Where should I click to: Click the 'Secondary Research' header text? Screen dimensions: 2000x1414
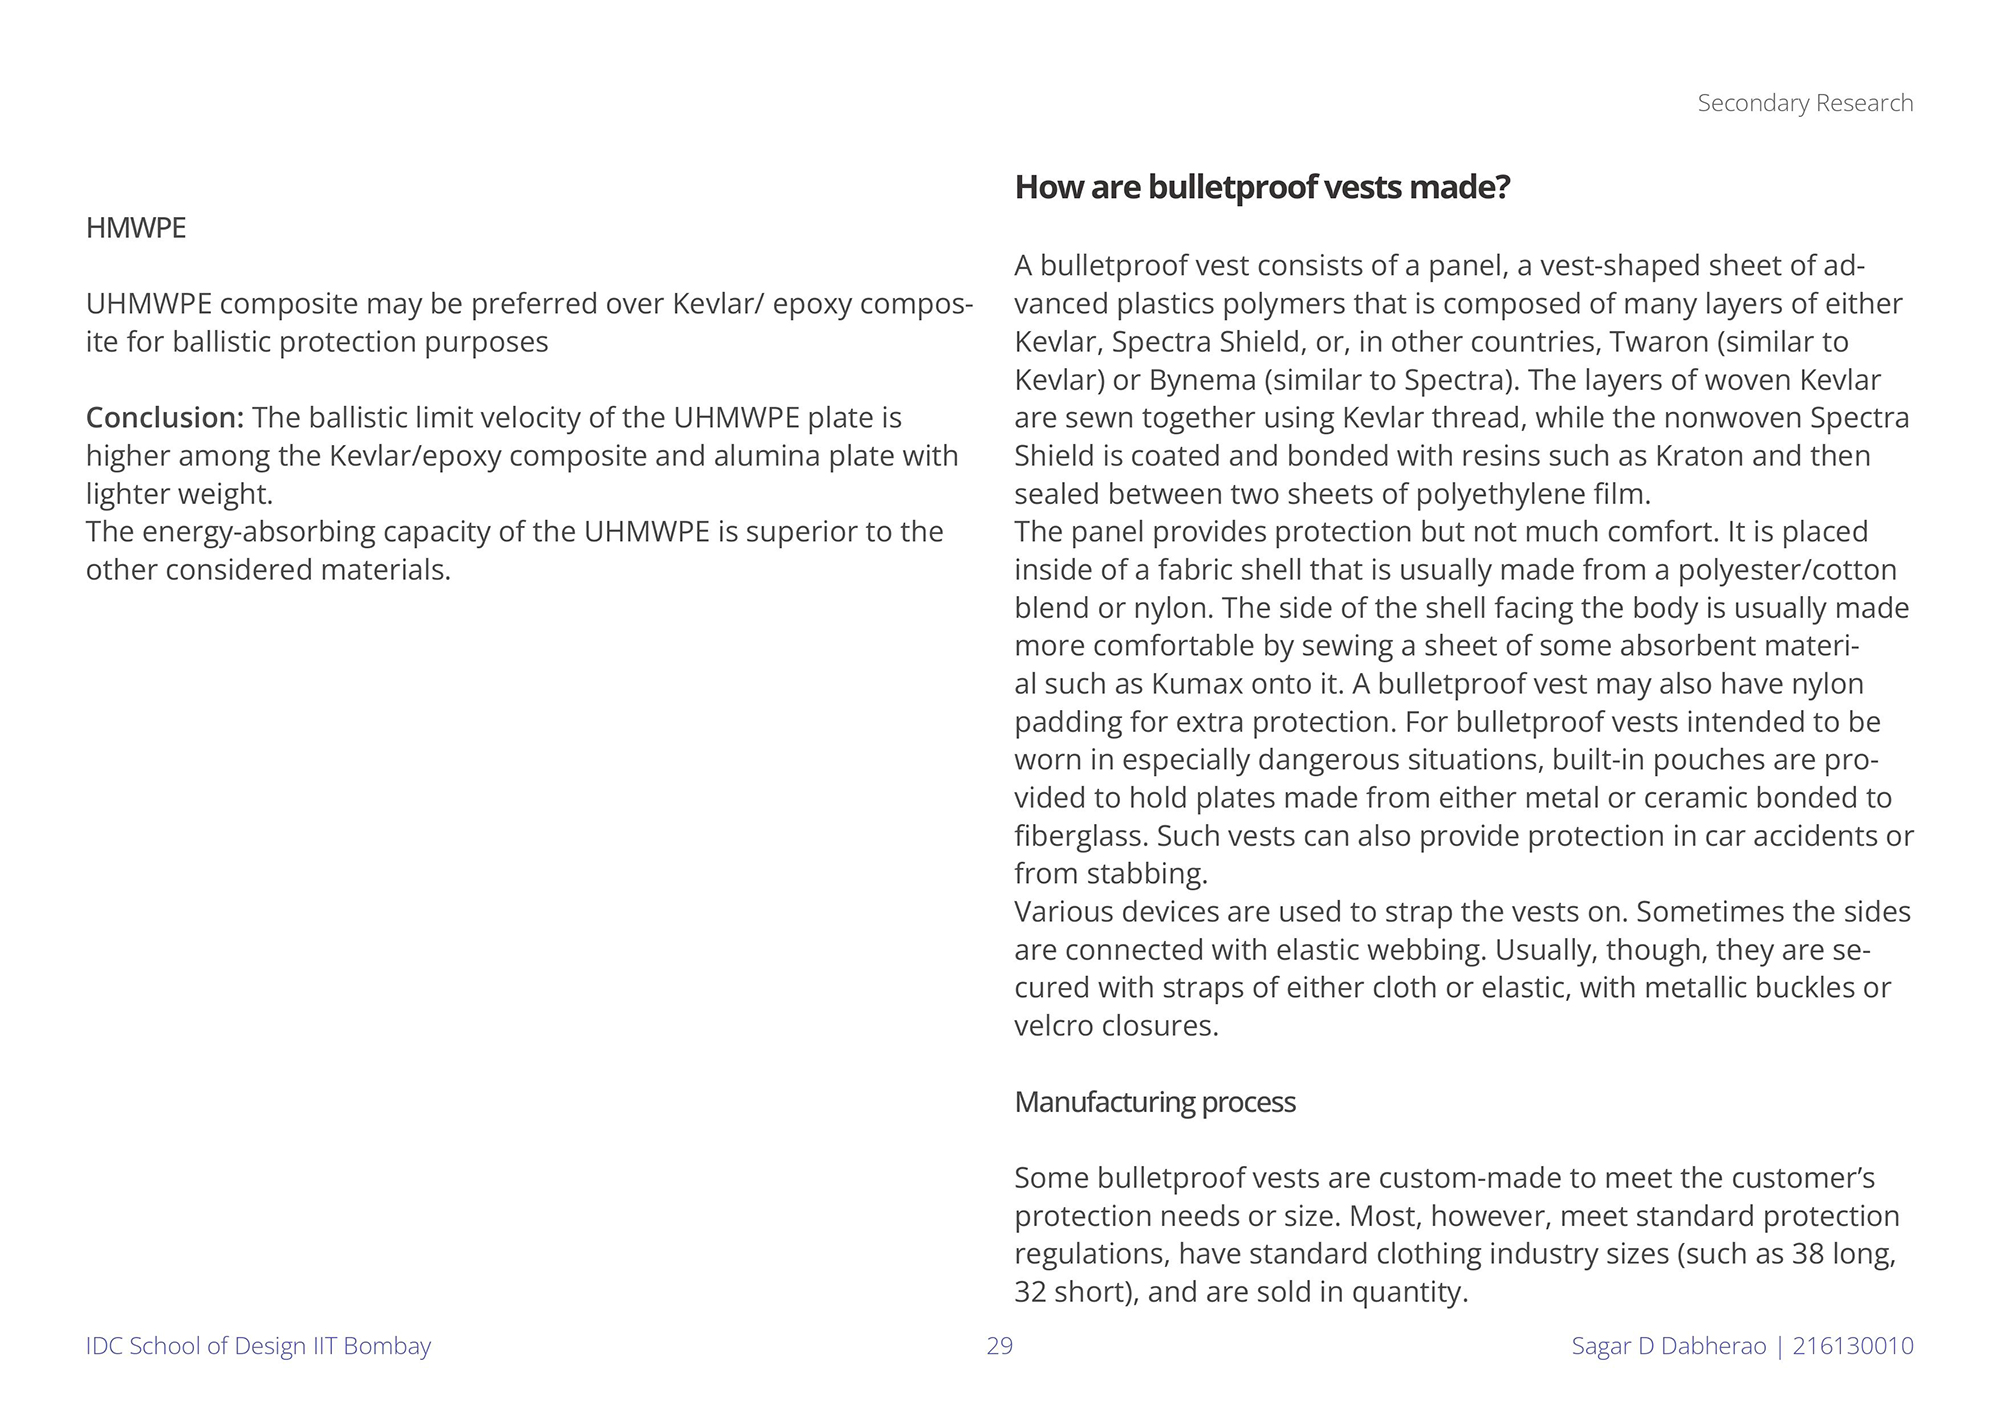(x=1805, y=103)
